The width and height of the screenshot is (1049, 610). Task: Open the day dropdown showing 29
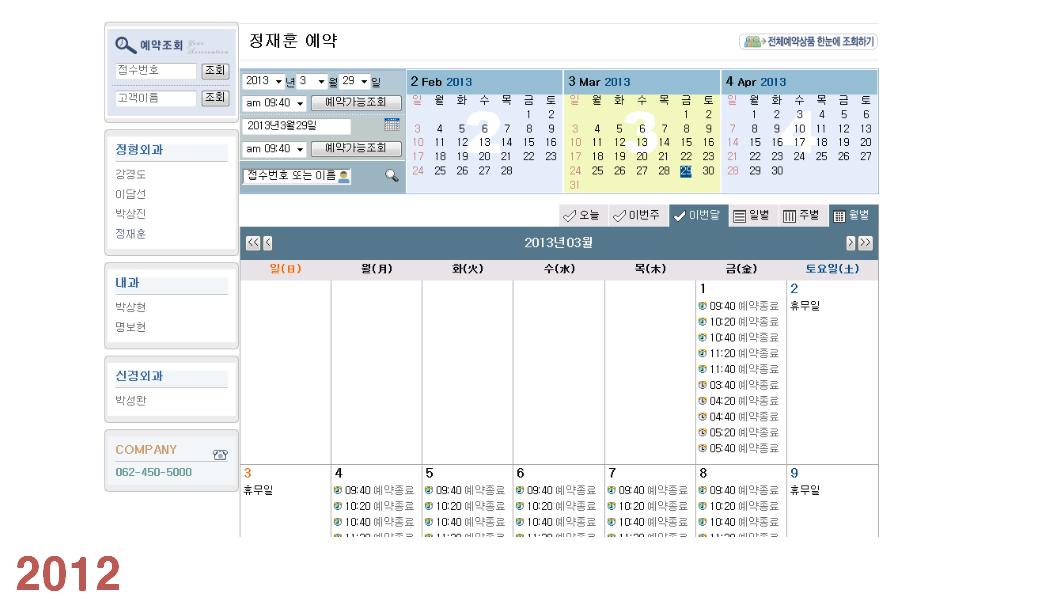coord(355,81)
